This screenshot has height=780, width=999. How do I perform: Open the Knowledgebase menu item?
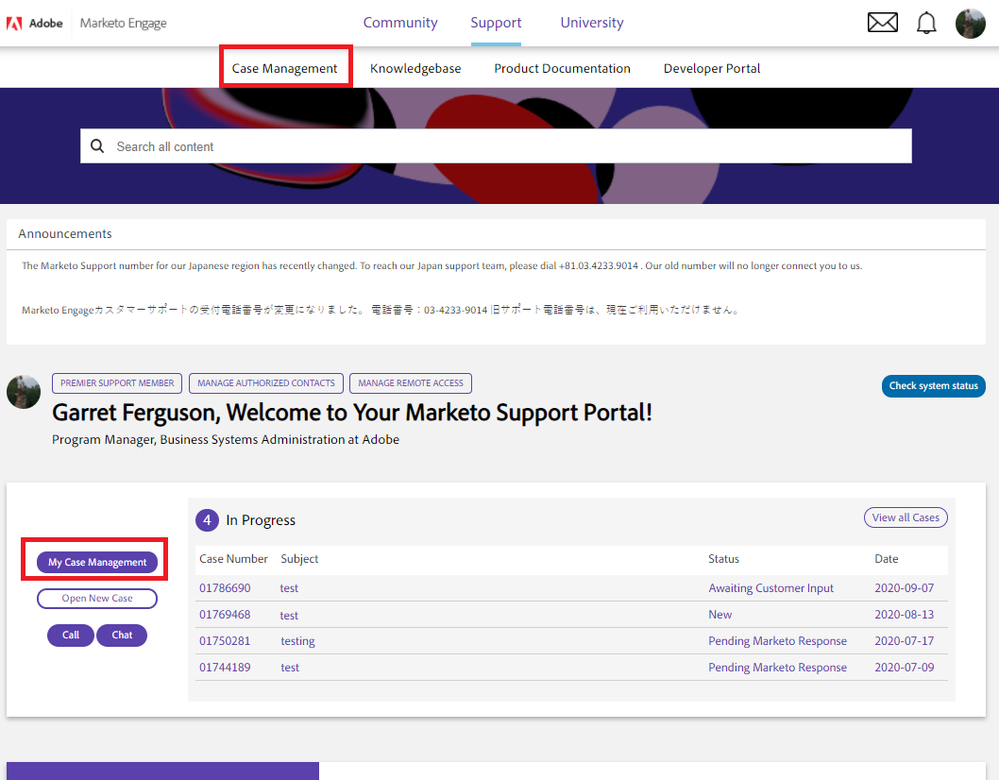pyautogui.click(x=415, y=68)
